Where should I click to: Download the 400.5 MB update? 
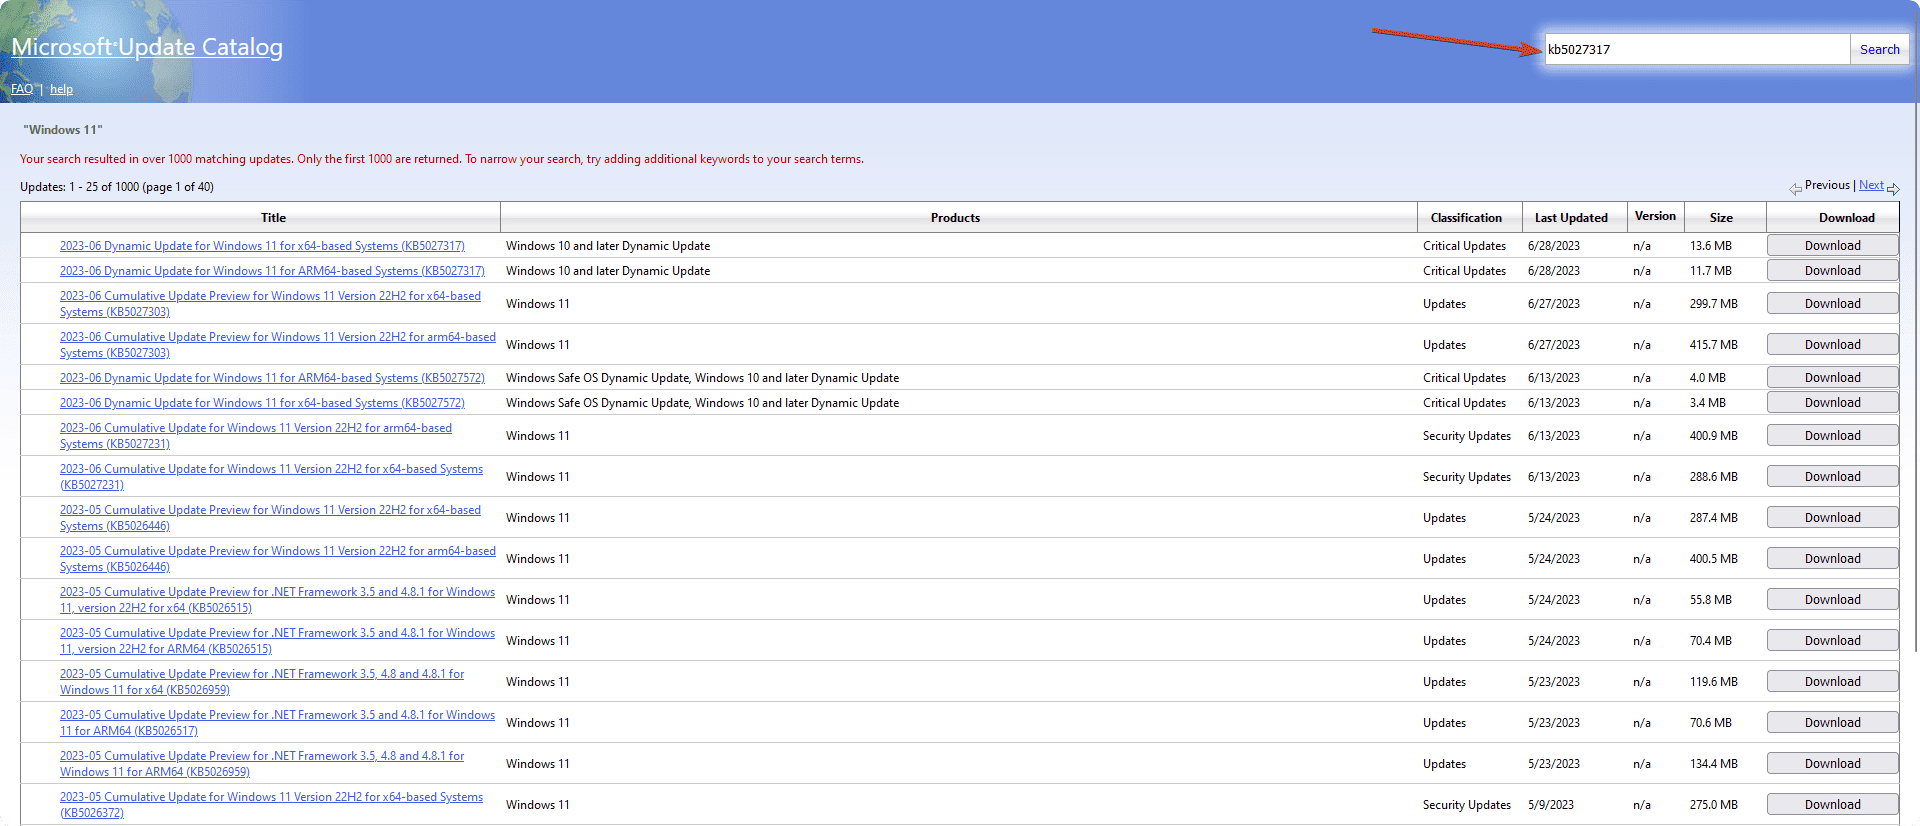[x=1832, y=559]
